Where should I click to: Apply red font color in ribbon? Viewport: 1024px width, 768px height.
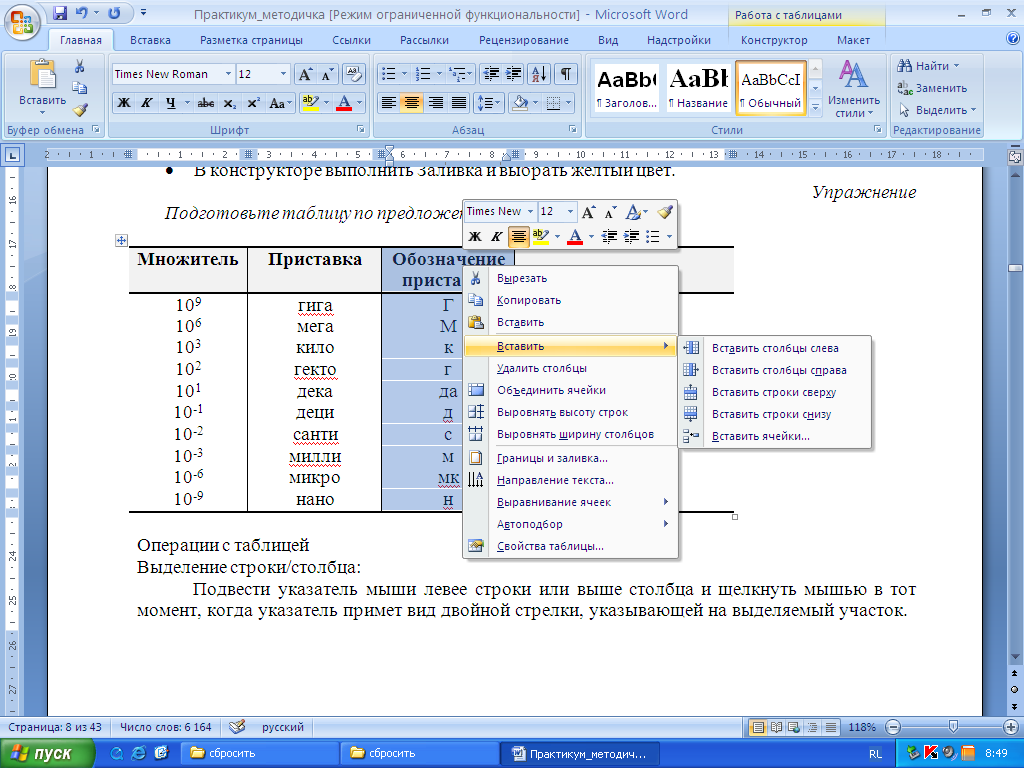[344, 103]
